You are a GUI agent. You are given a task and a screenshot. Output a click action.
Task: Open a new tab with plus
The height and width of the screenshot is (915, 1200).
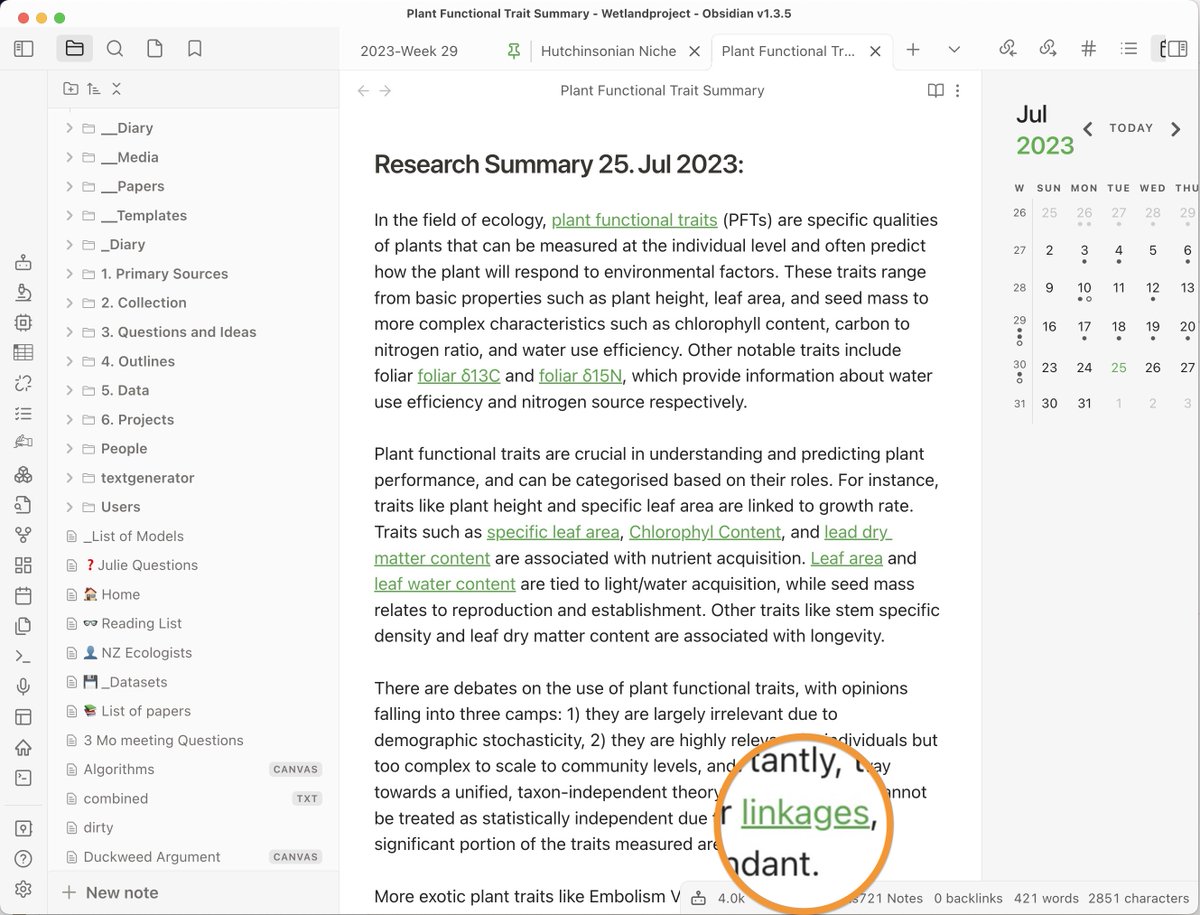(913, 50)
